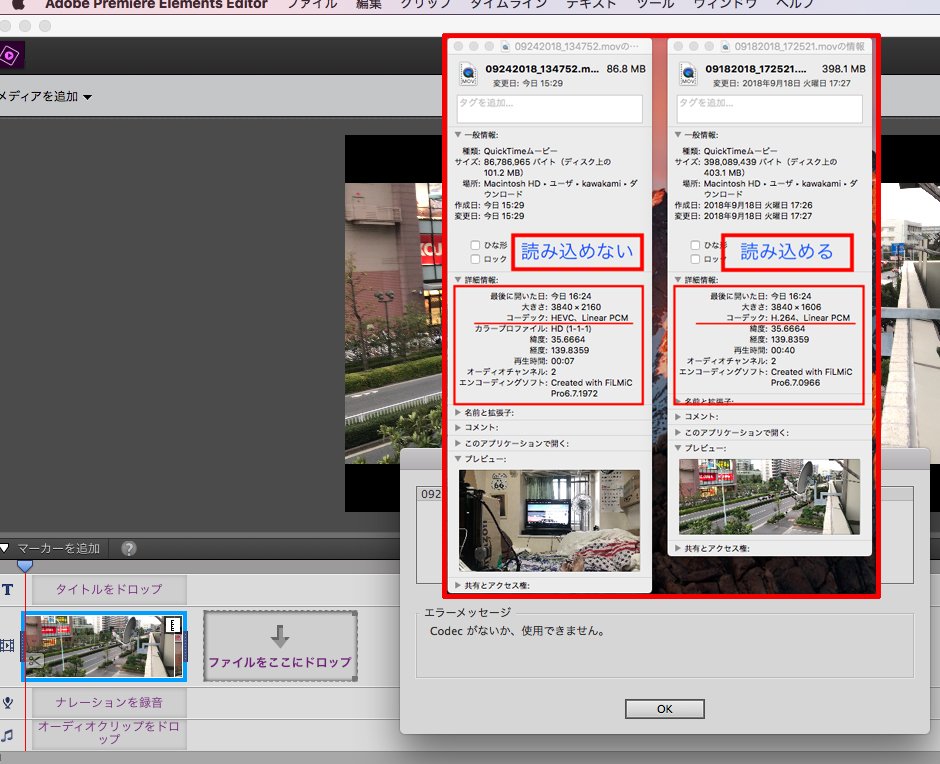This screenshot has width=940, height=764.
Task: Toggle ひな形 checkbox in 09182018 info window
Action: point(695,245)
